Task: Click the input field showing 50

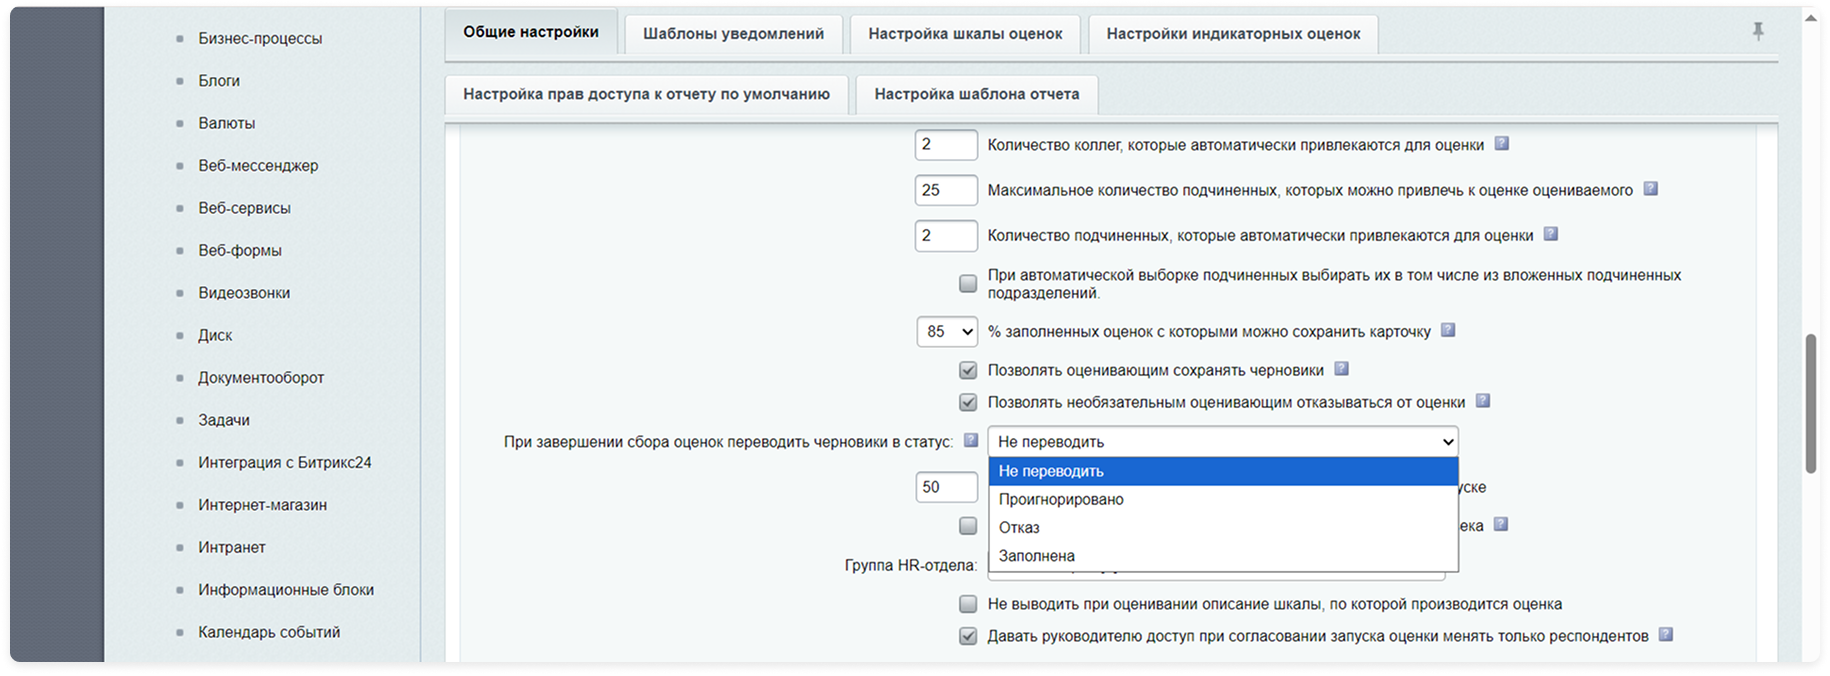Action: pyautogui.click(x=946, y=487)
